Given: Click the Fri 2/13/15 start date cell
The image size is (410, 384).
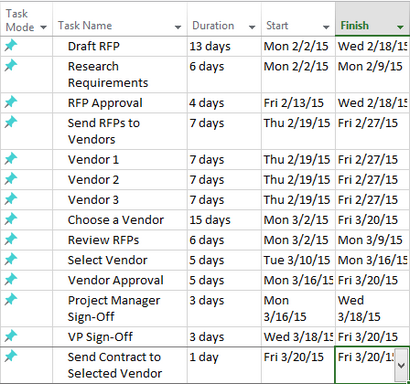Looking at the screenshot, I should click(x=298, y=103).
